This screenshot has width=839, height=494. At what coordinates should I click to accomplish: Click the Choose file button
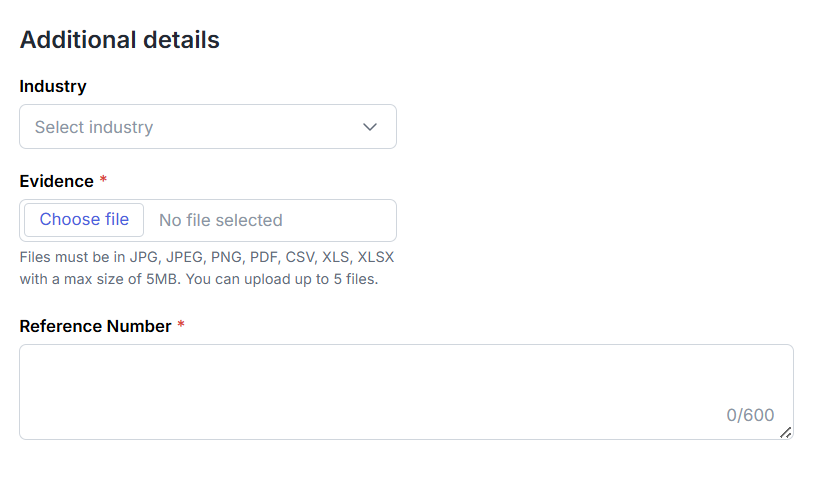point(84,219)
